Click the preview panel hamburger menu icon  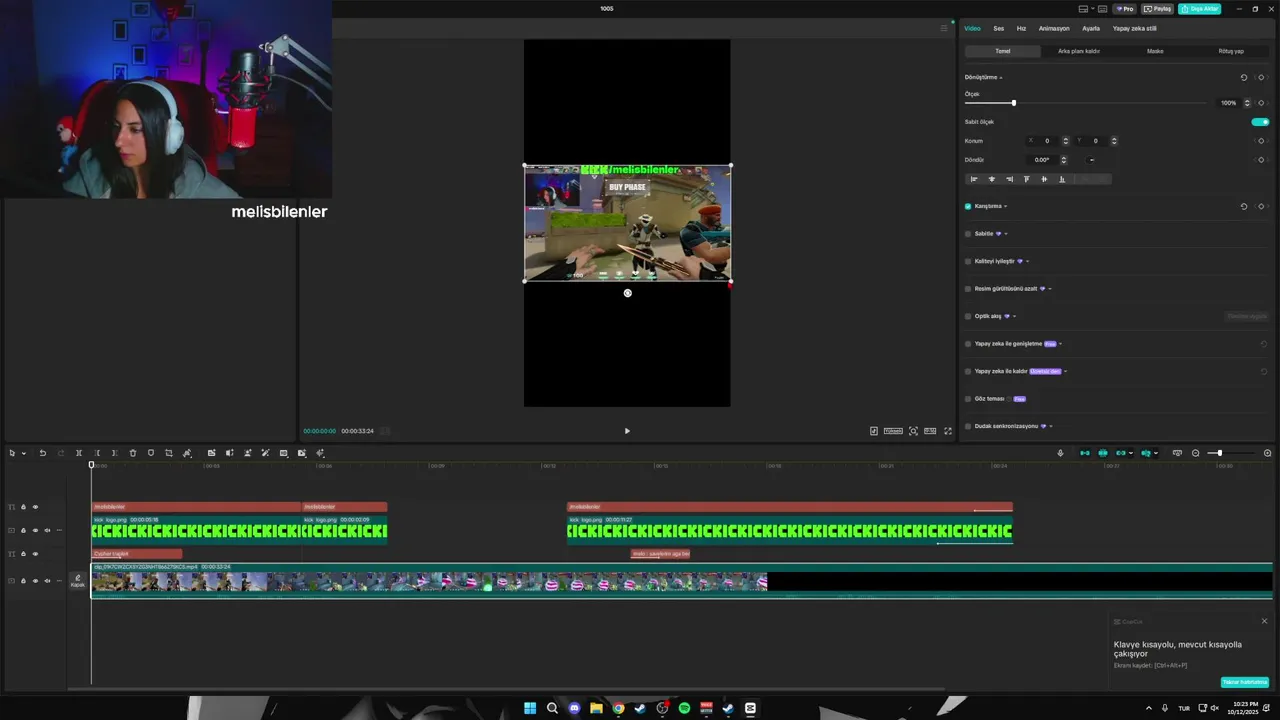click(943, 28)
